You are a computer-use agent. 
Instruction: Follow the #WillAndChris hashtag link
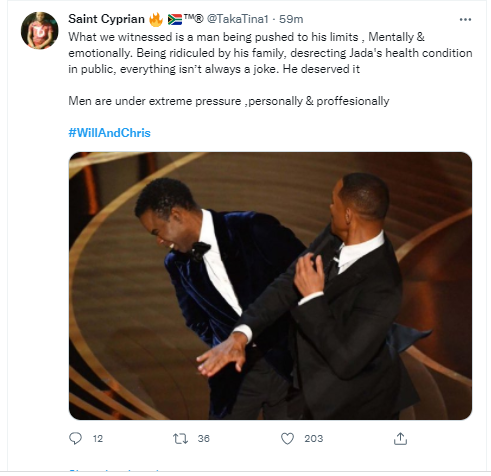tap(110, 133)
